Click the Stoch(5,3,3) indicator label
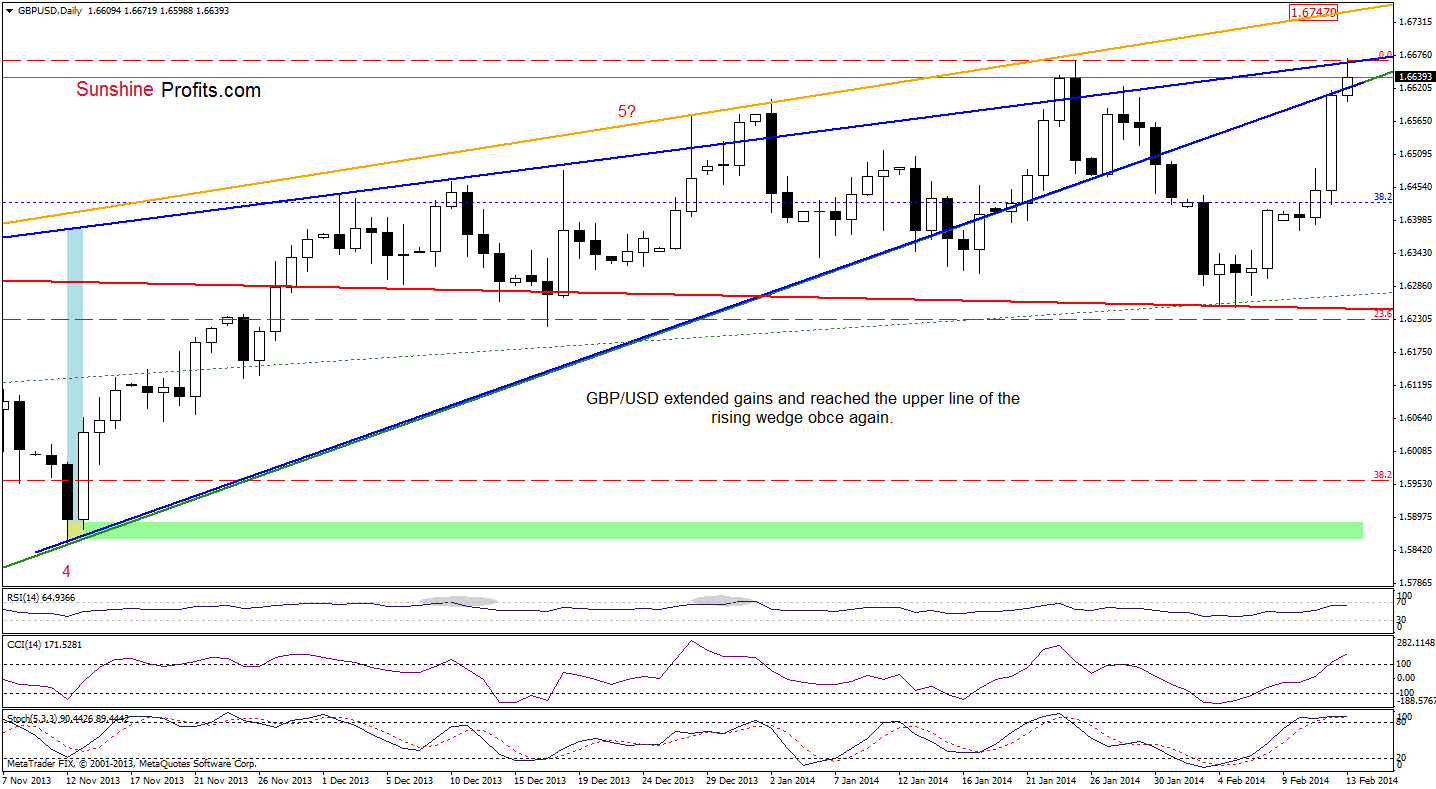This screenshot has height=789, width=1436. click(68, 717)
